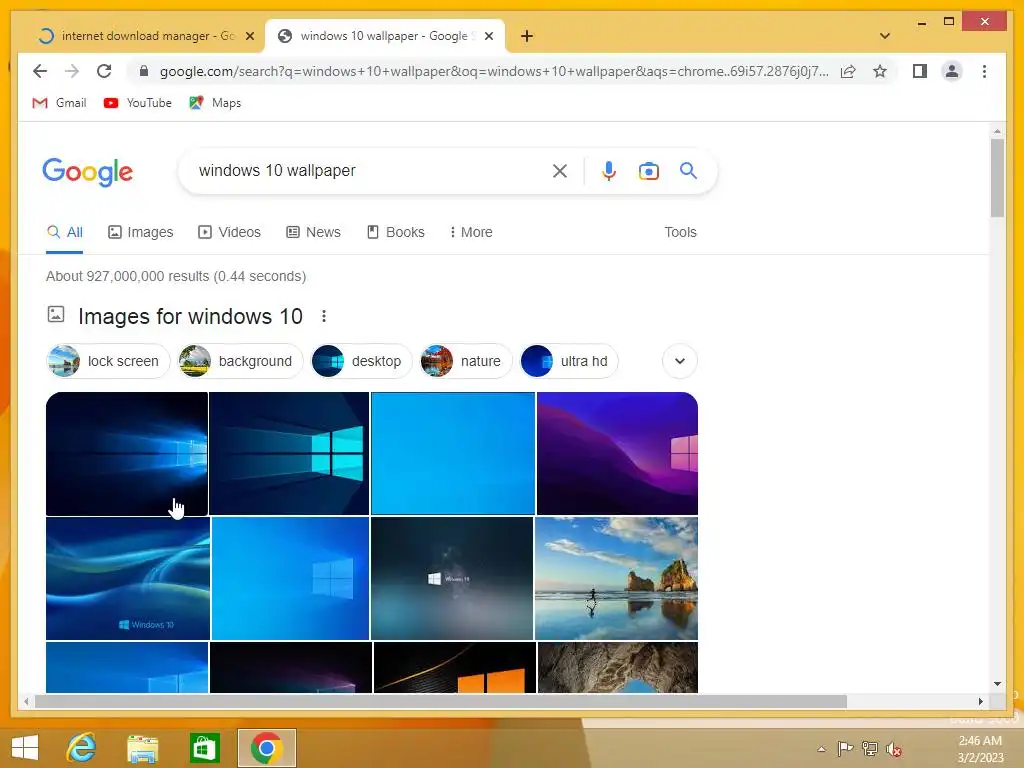This screenshot has width=1024, height=768.
Task: Select the background filter chip
Action: [x=240, y=361]
